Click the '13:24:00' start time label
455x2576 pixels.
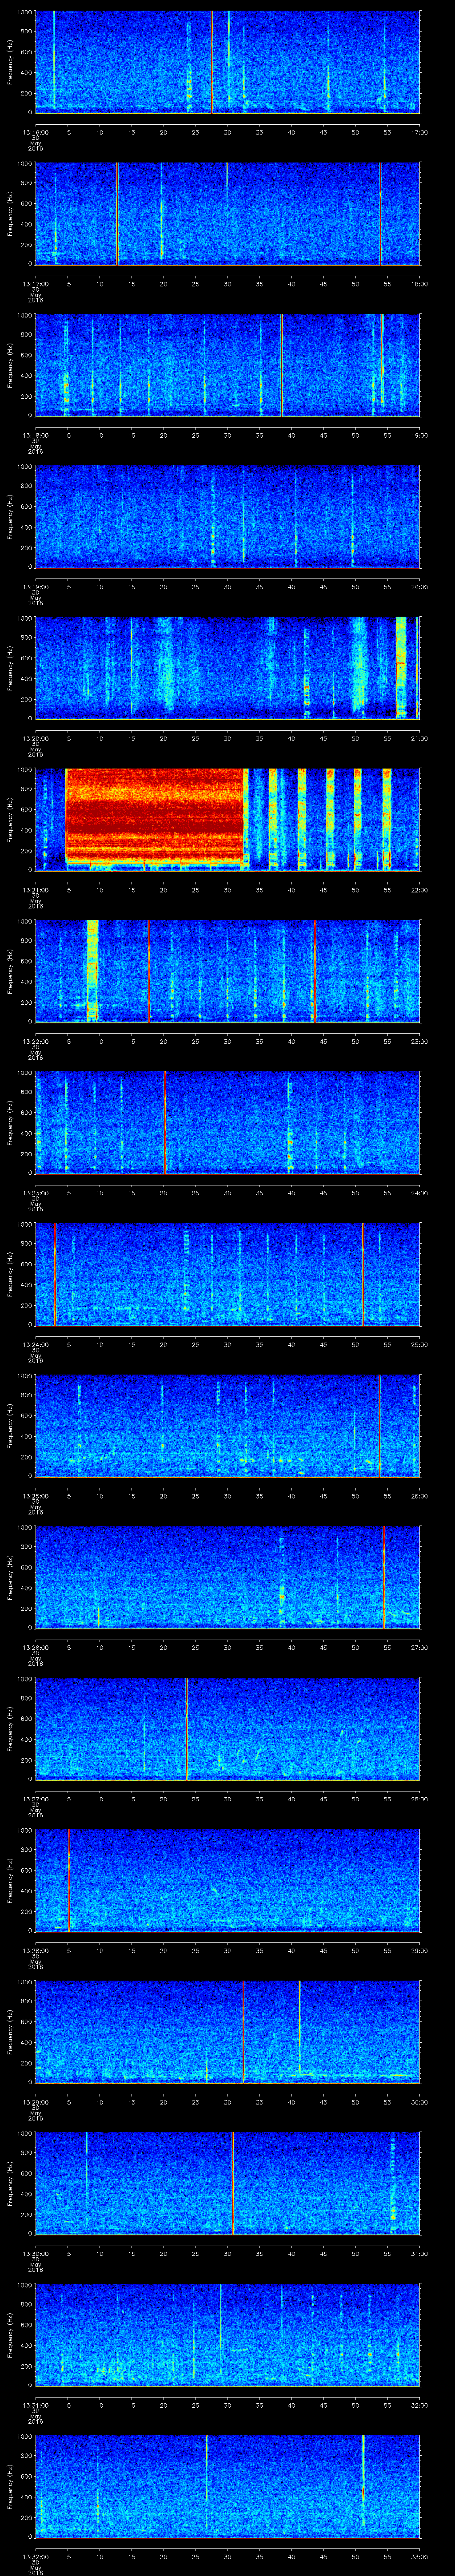[x=35, y=1343]
